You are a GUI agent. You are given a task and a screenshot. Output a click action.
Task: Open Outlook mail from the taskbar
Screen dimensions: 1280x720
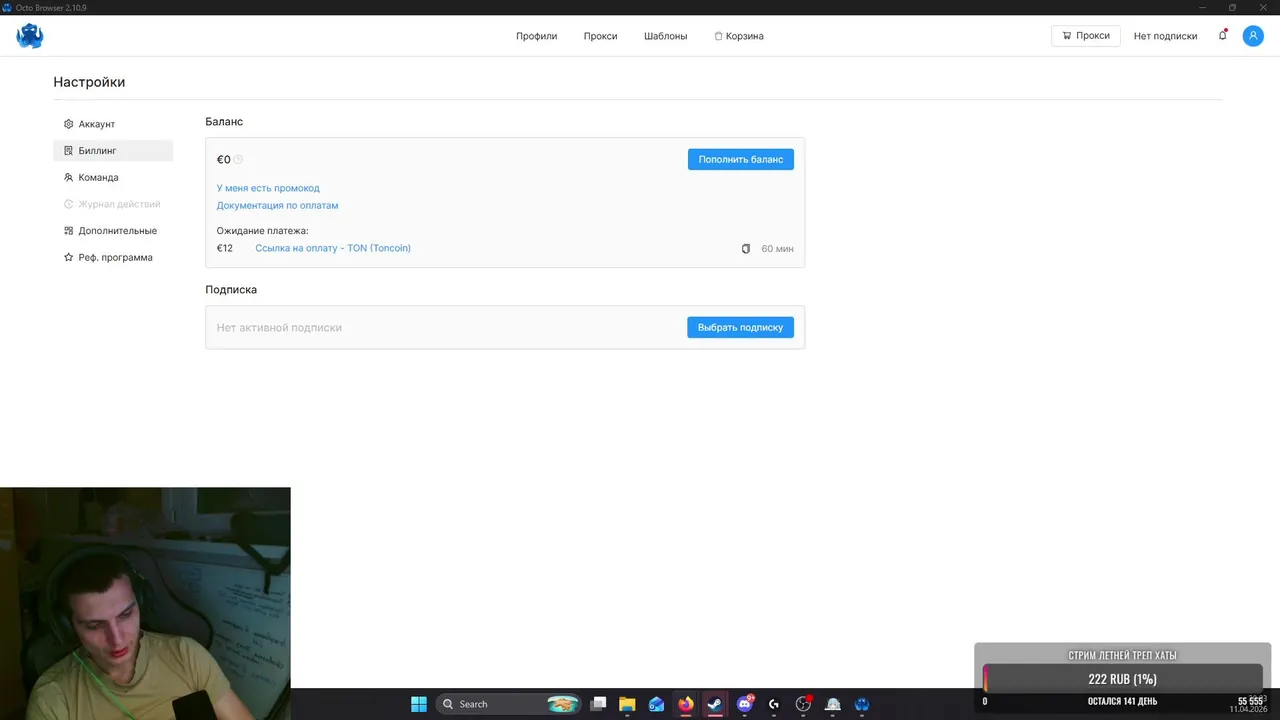[656, 704]
